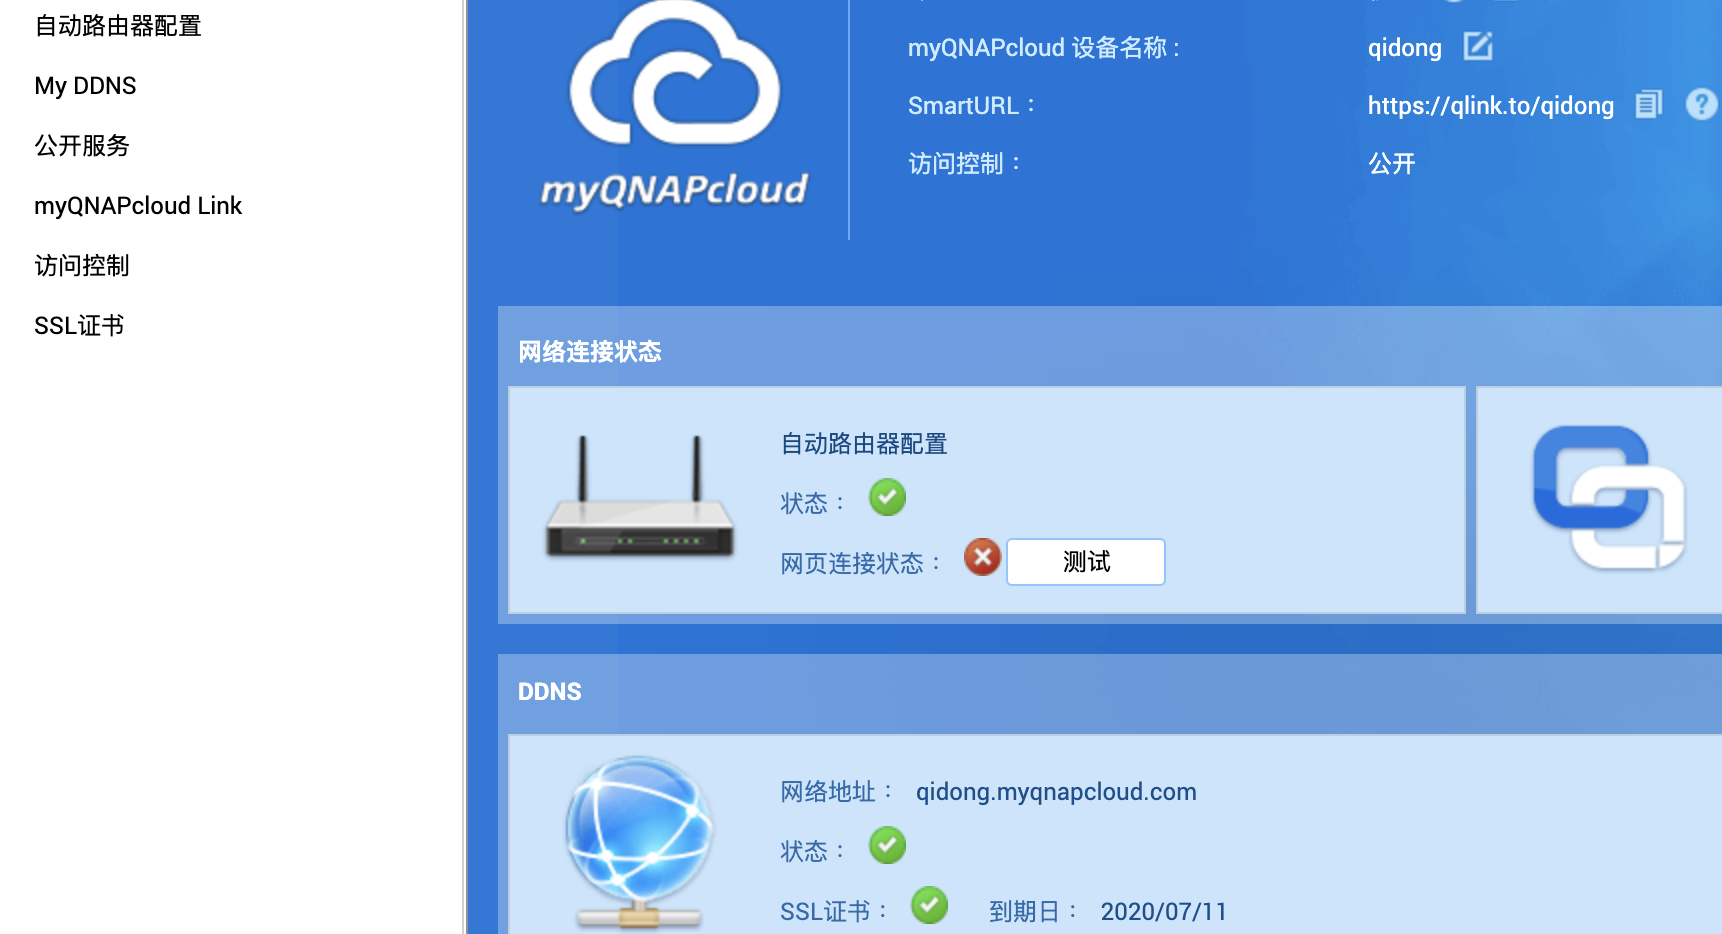Click the 到期日 label

pos(1033,912)
